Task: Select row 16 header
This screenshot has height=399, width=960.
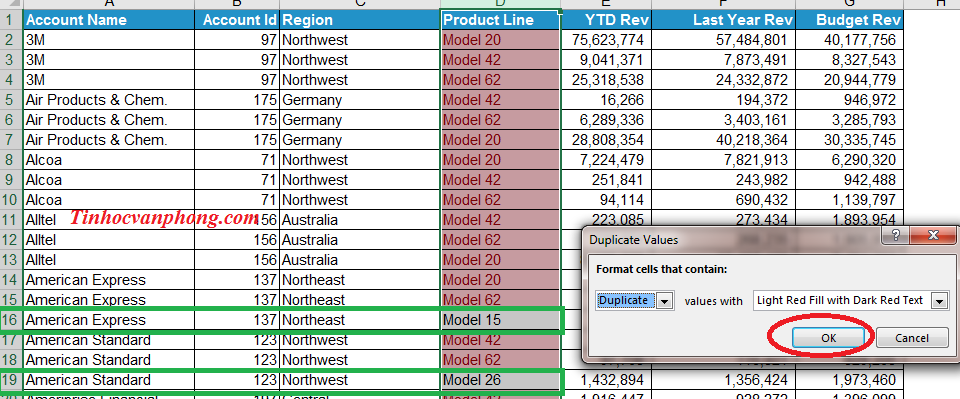Action: 11,320
